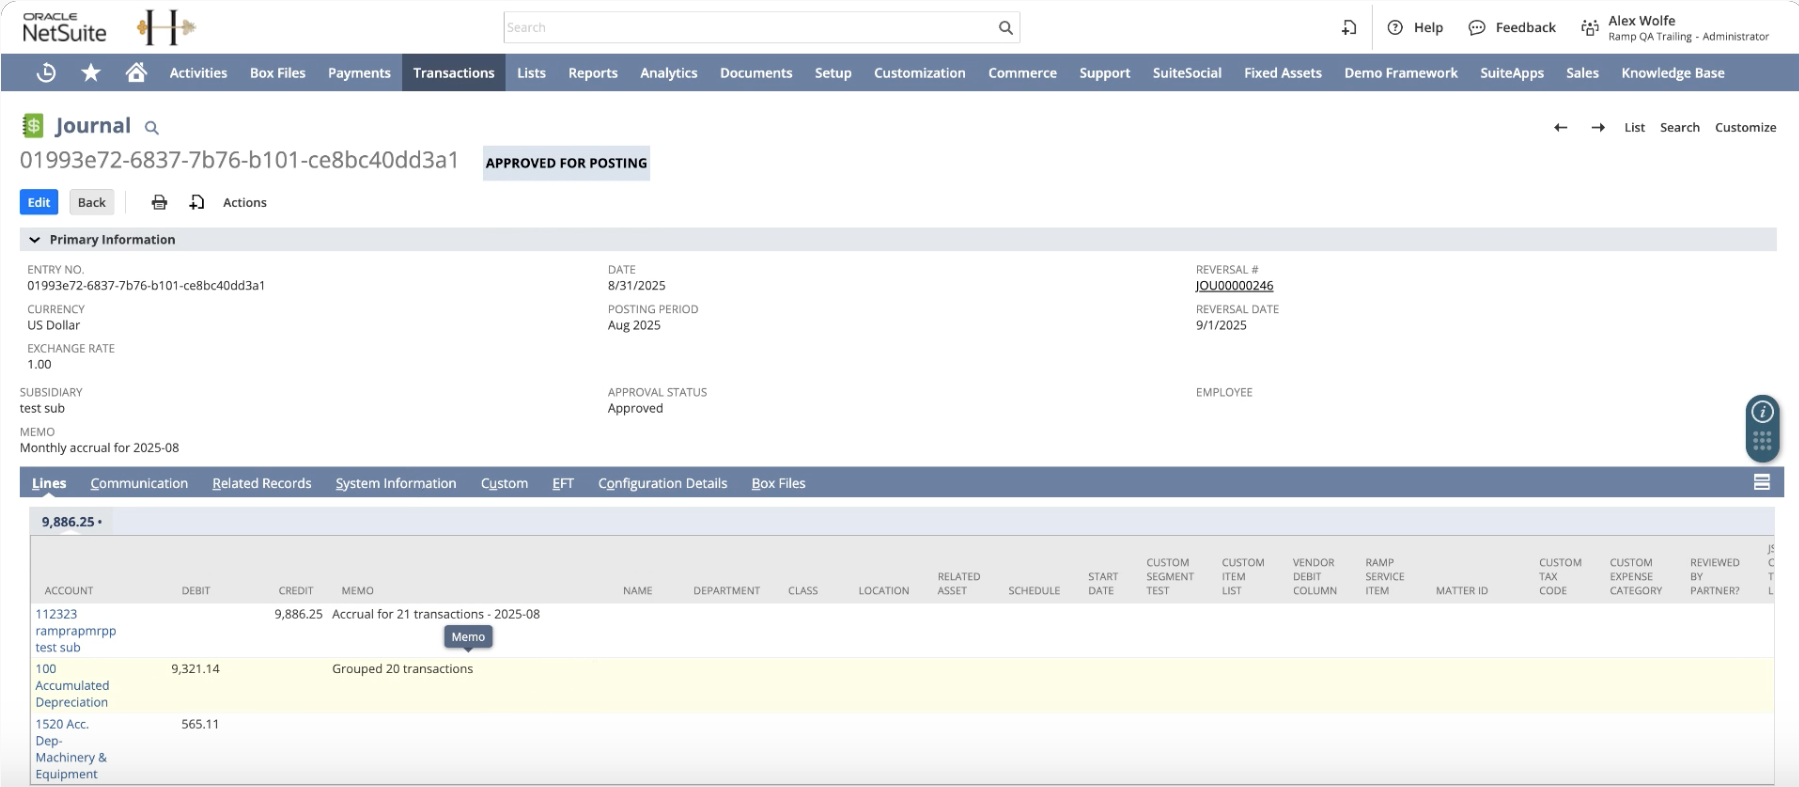The width and height of the screenshot is (1799, 787).
Task: Open the SuiteSocial menu
Action: [x=1187, y=72]
